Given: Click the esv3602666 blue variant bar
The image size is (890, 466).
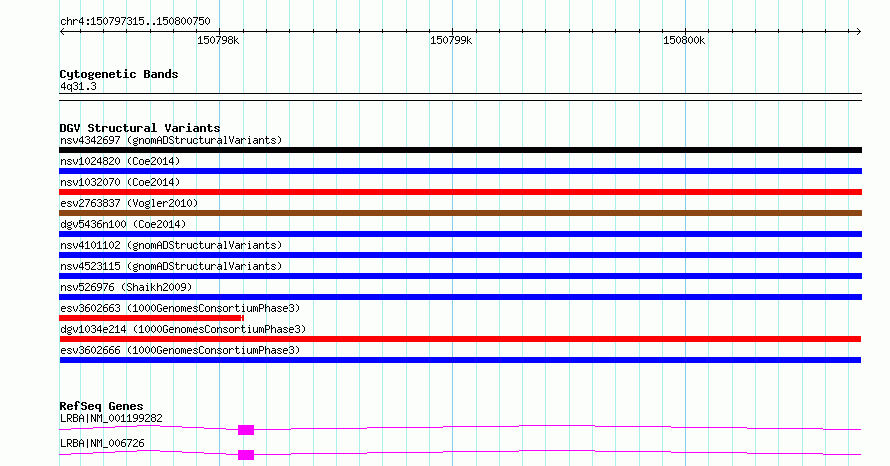Looking at the screenshot, I should point(460,360).
